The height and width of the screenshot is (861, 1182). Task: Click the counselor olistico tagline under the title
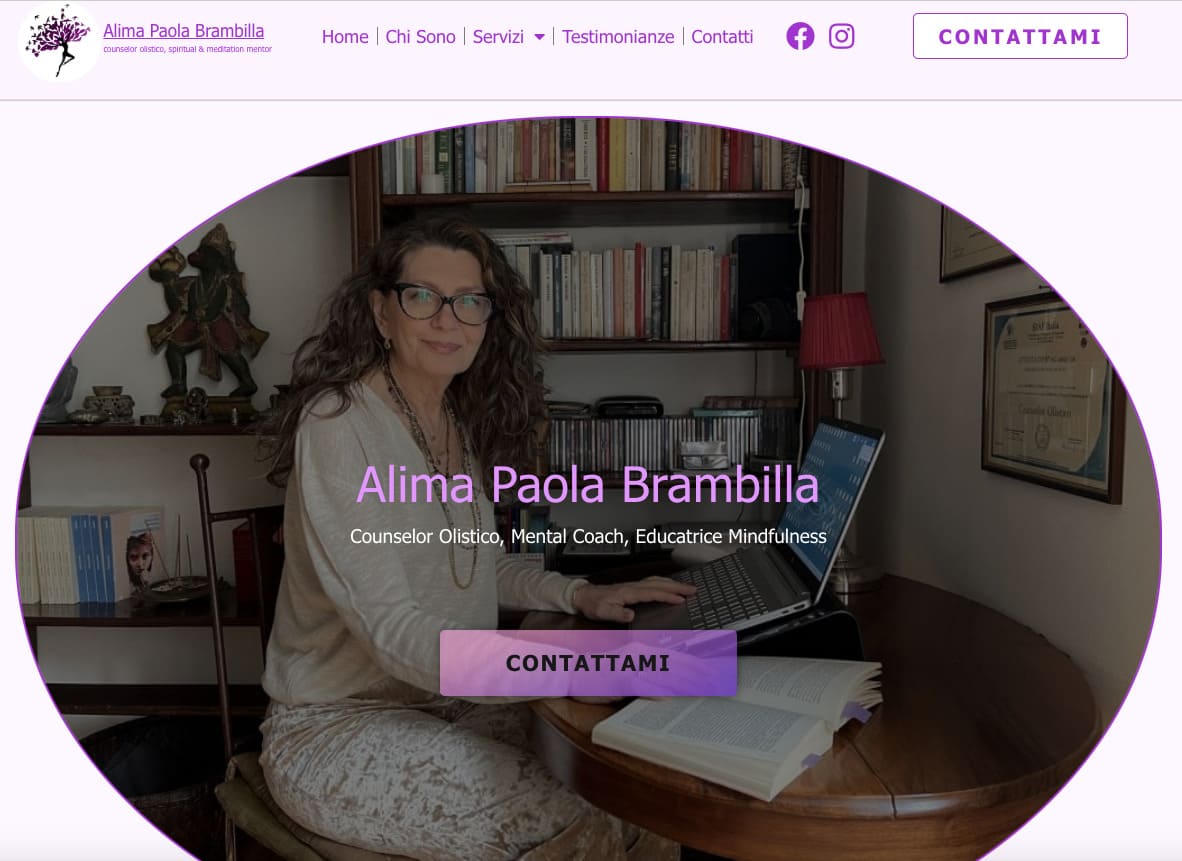coord(187,49)
